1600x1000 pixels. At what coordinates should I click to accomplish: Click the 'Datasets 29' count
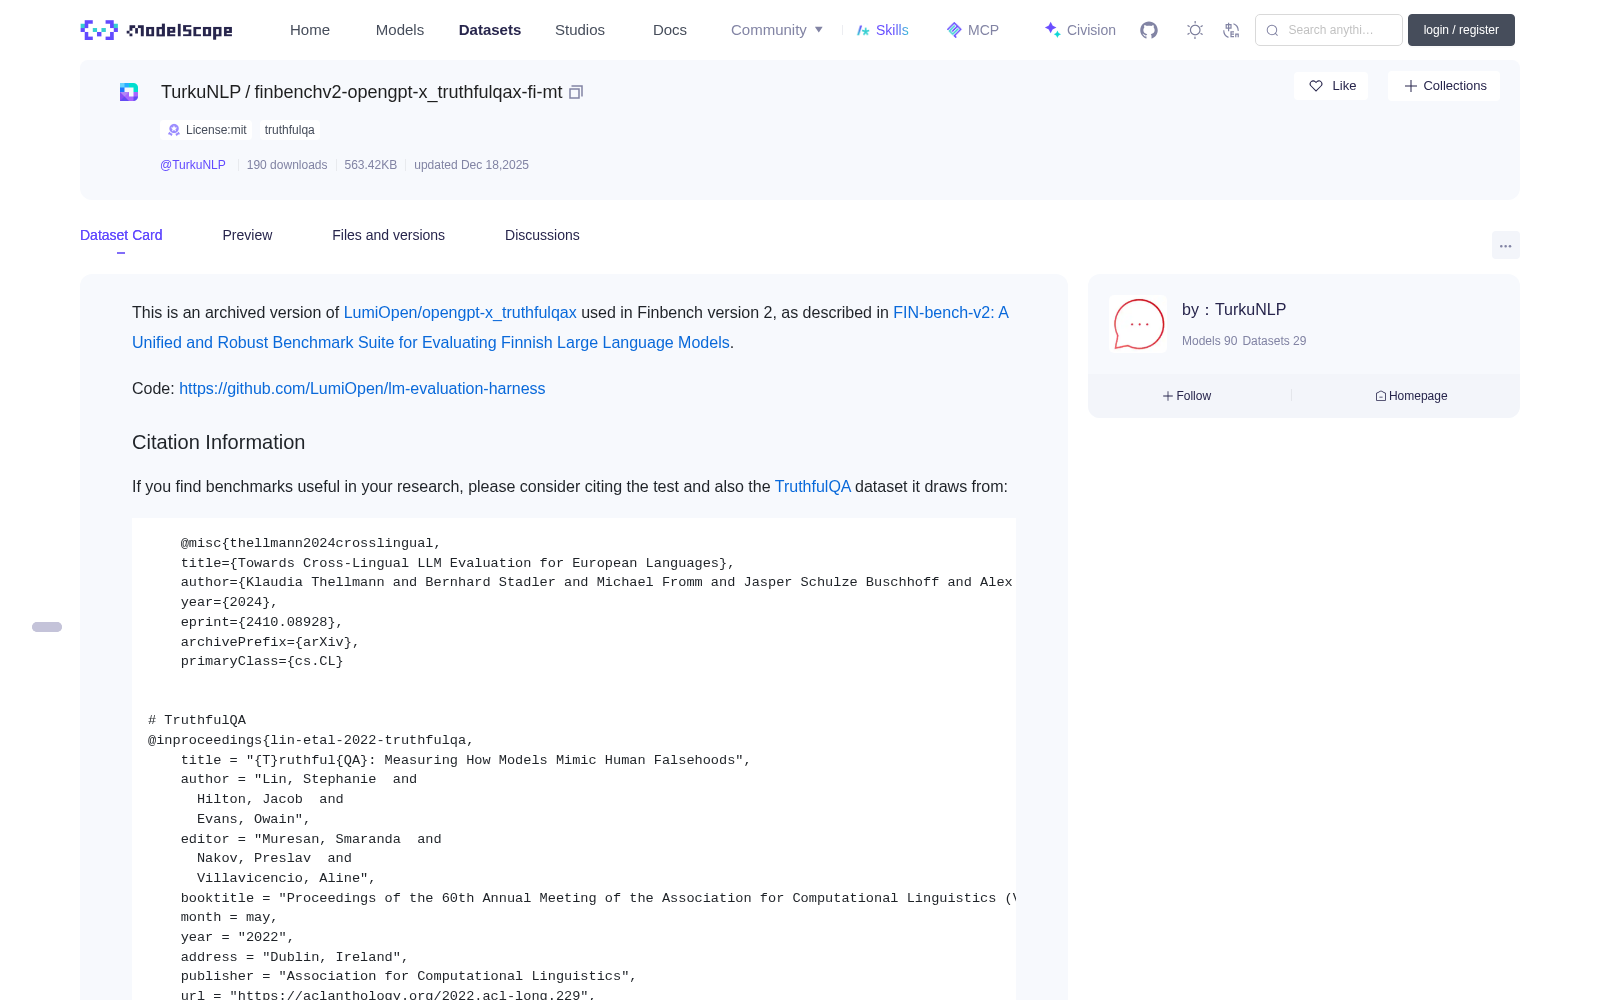point(1274,341)
